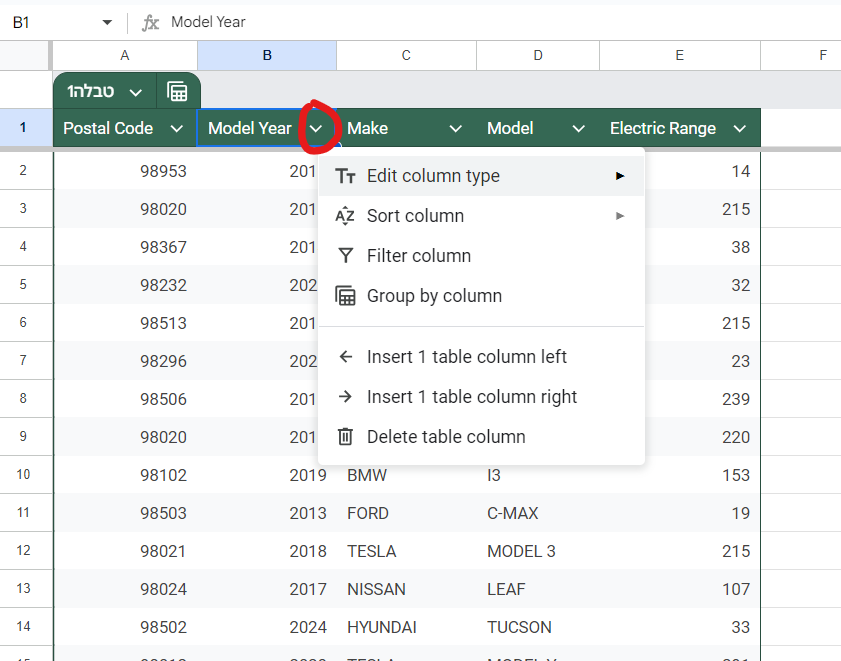This screenshot has height=661, width=841.
Task: Open the Electric Range column dropdown
Action: click(740, 128)
